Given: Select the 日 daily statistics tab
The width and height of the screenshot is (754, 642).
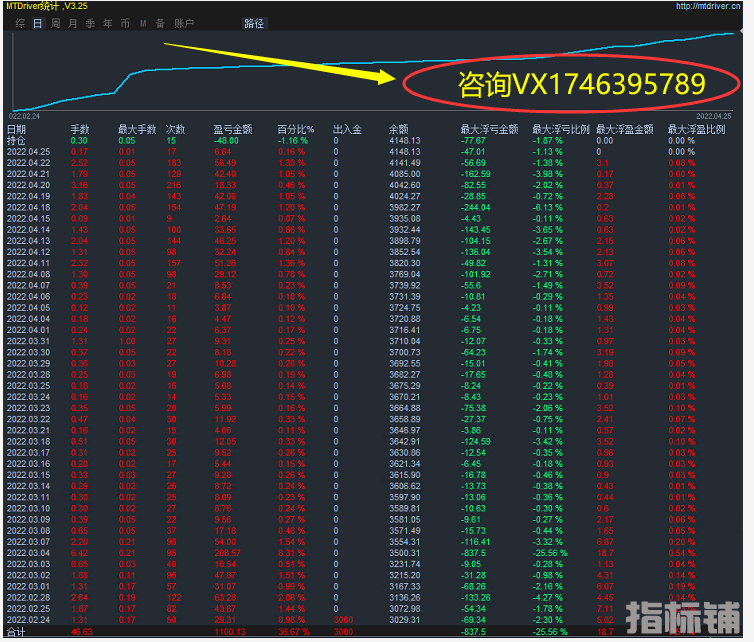Looking at the screenshot, I should [x=38, y=22].
